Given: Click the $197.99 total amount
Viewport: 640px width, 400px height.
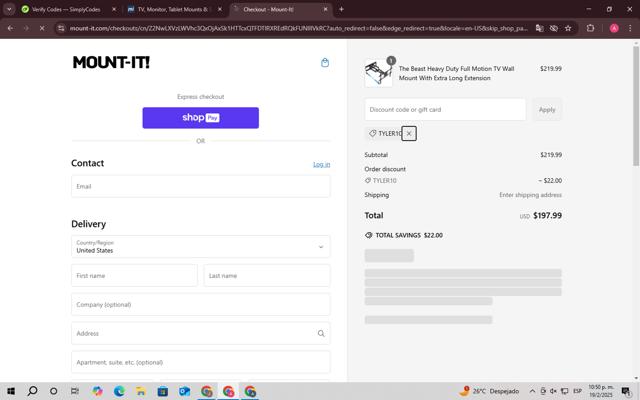Looking at the screenshot, I should [x=547, y=216].
